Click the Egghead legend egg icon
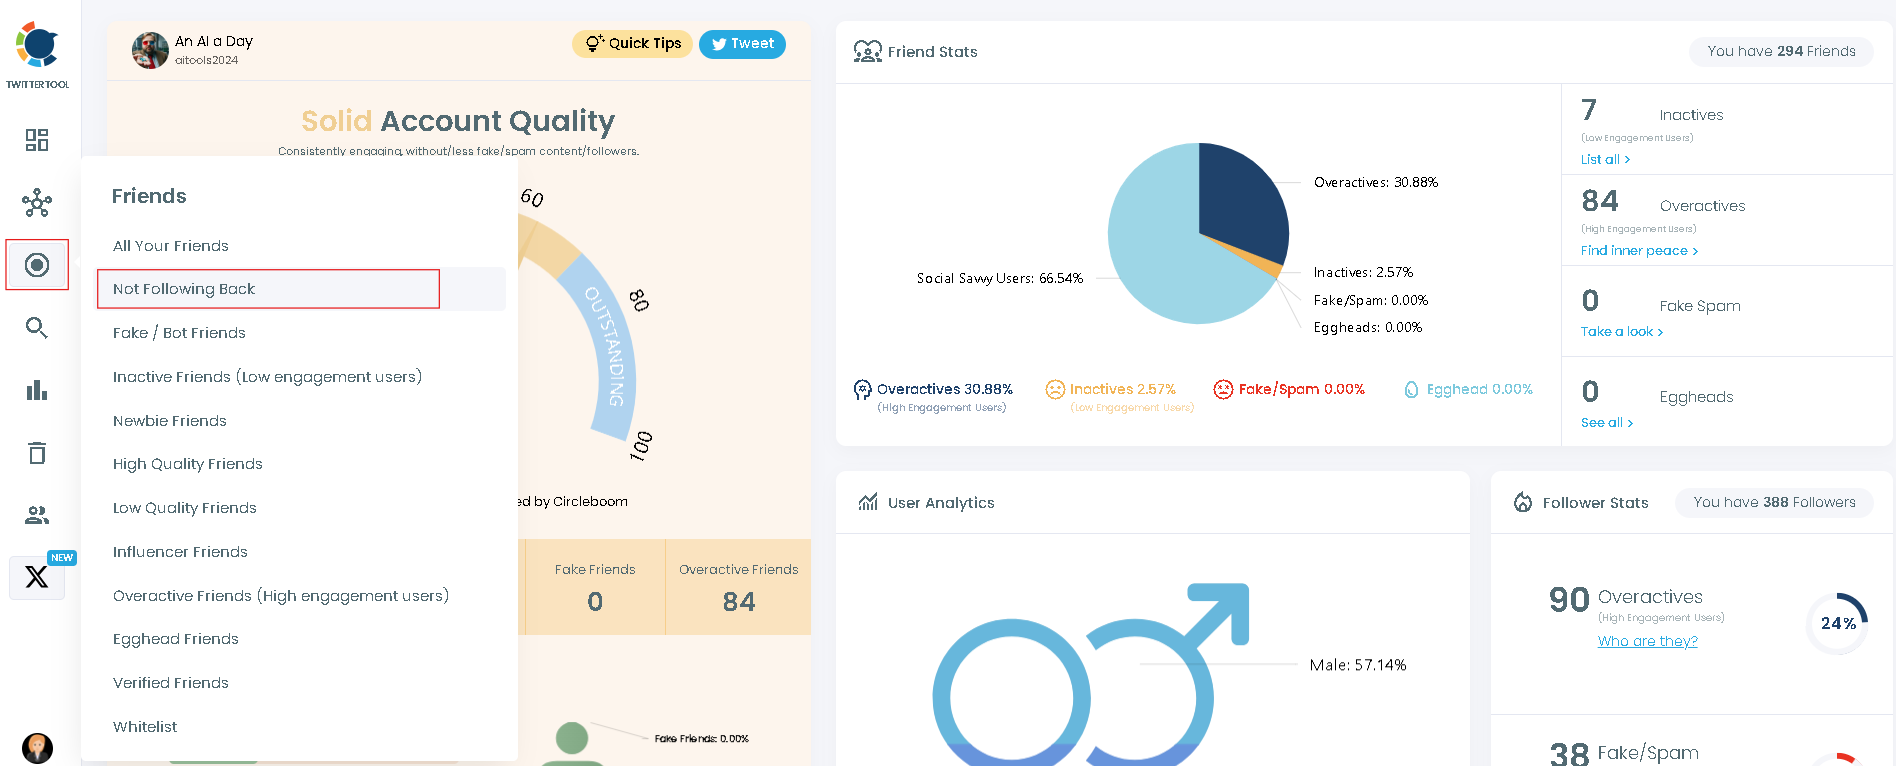The height and width of the screenshot is (766, 1896). coord(1411,389)
